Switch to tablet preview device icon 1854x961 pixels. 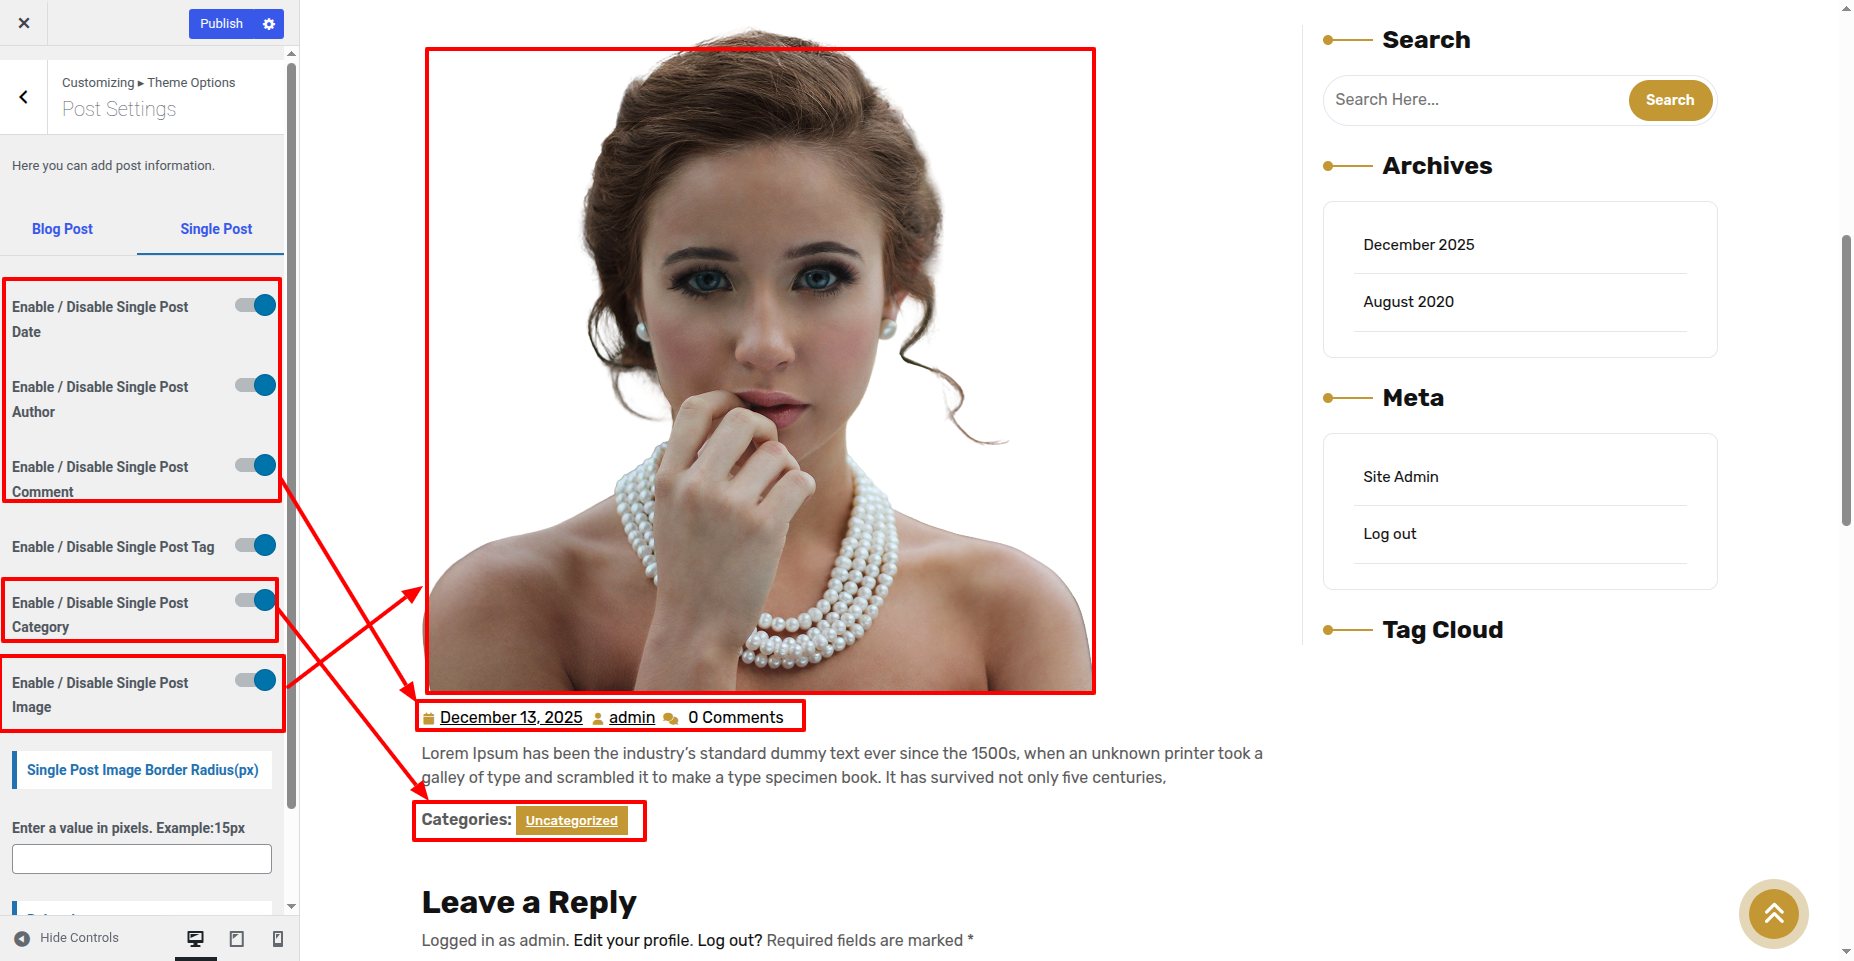237,938
